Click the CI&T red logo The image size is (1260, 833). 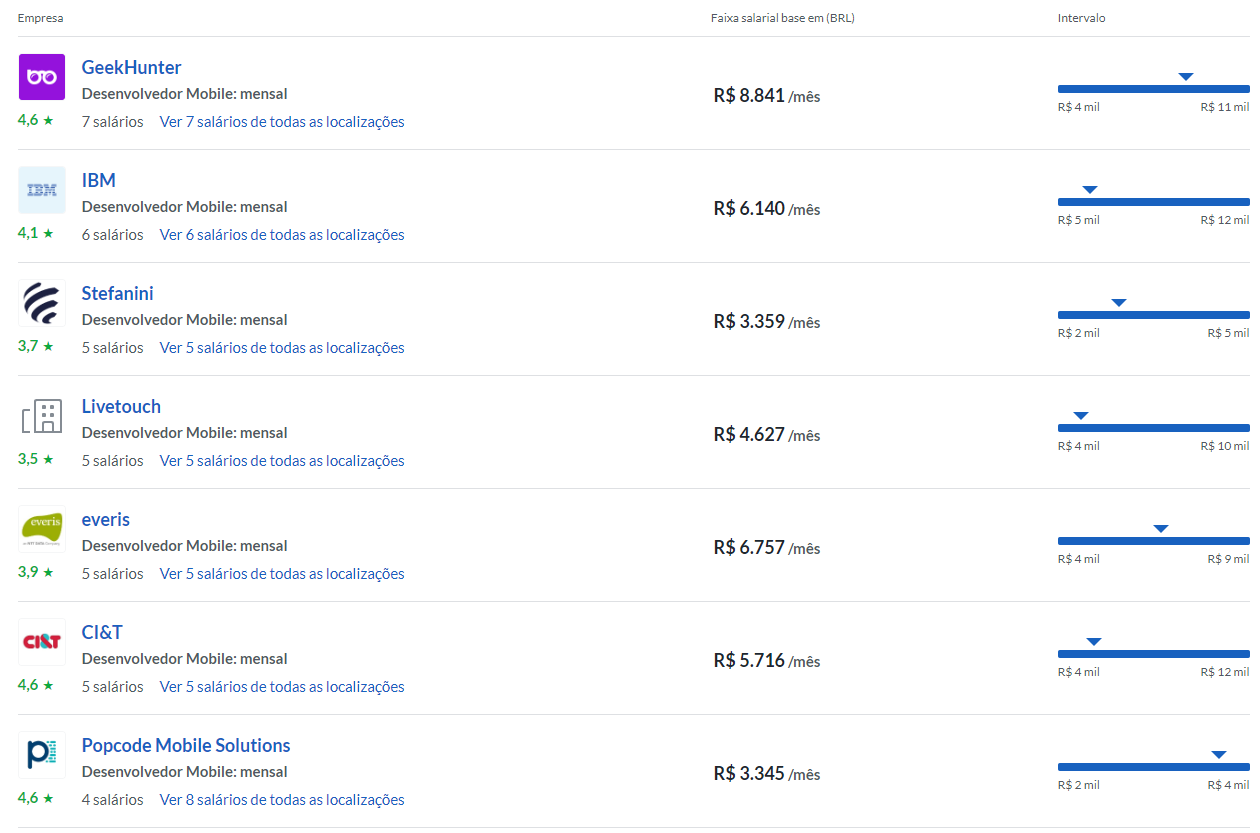(x=42, y=642)
